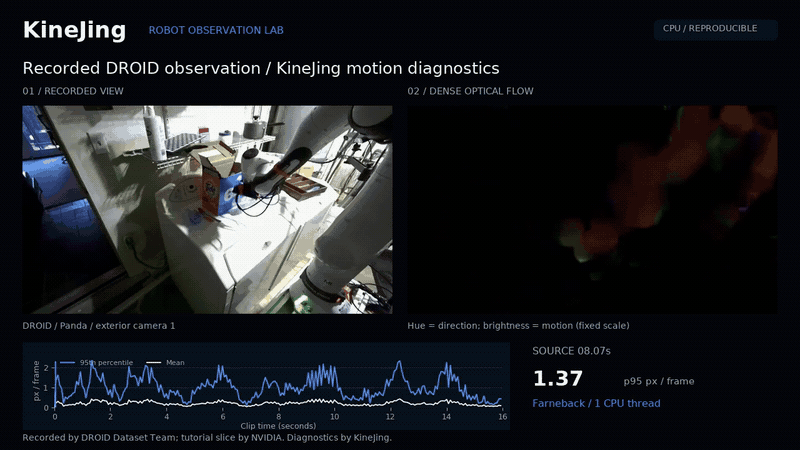
Task: Click the Clip time (seconds) axis label
Action: click(278, 426)
